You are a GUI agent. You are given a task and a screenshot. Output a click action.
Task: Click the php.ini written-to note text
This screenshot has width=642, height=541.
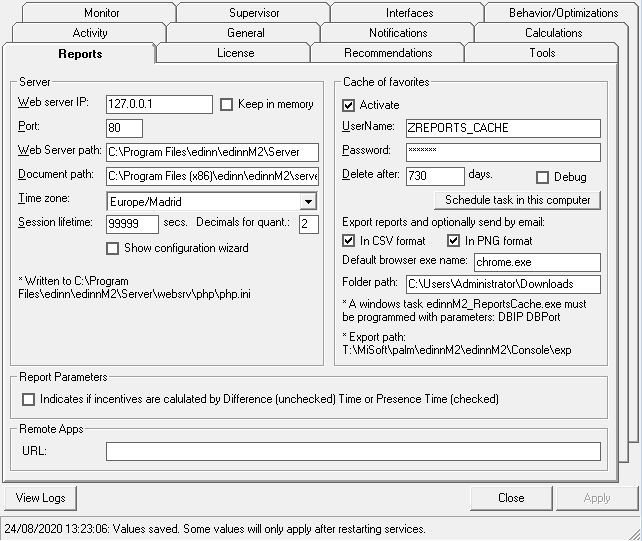134,287
